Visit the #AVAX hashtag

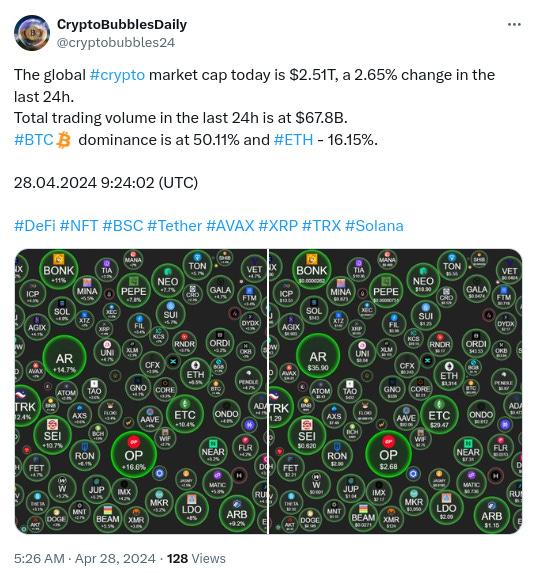(x=230, y=226)
